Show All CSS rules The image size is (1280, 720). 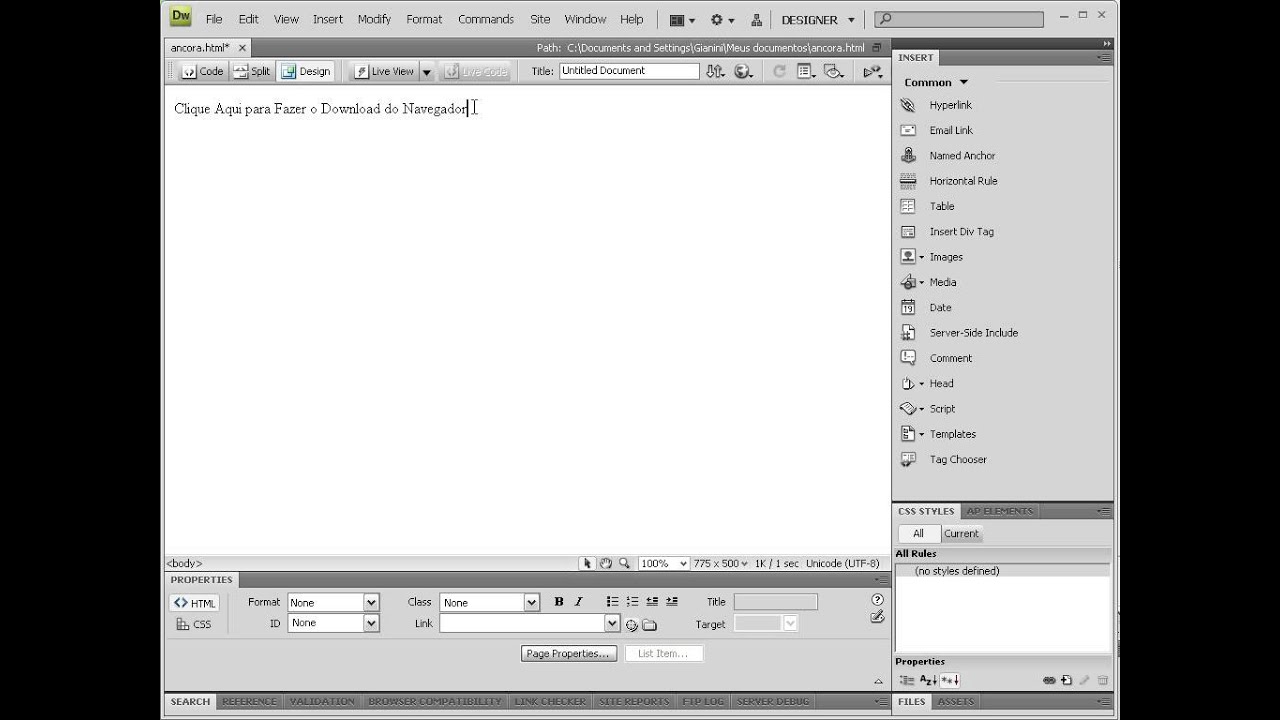(918, 534)
